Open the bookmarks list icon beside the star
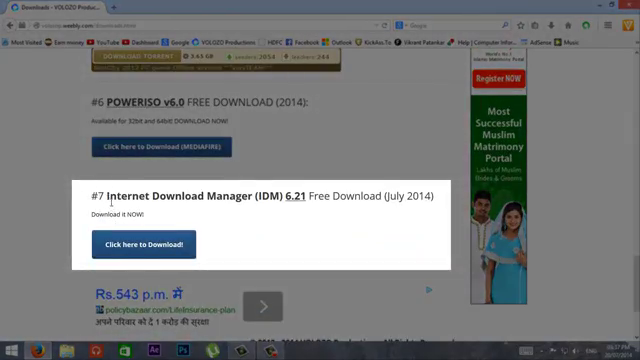Image resolution: width=640 pixels, height=360 pixels. tap(535, 25)
